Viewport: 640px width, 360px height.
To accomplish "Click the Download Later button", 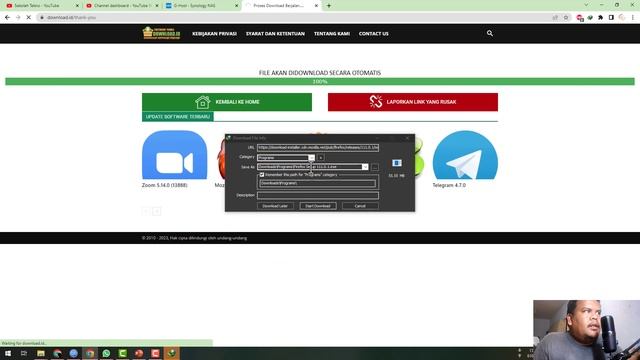I will [275, 206].
